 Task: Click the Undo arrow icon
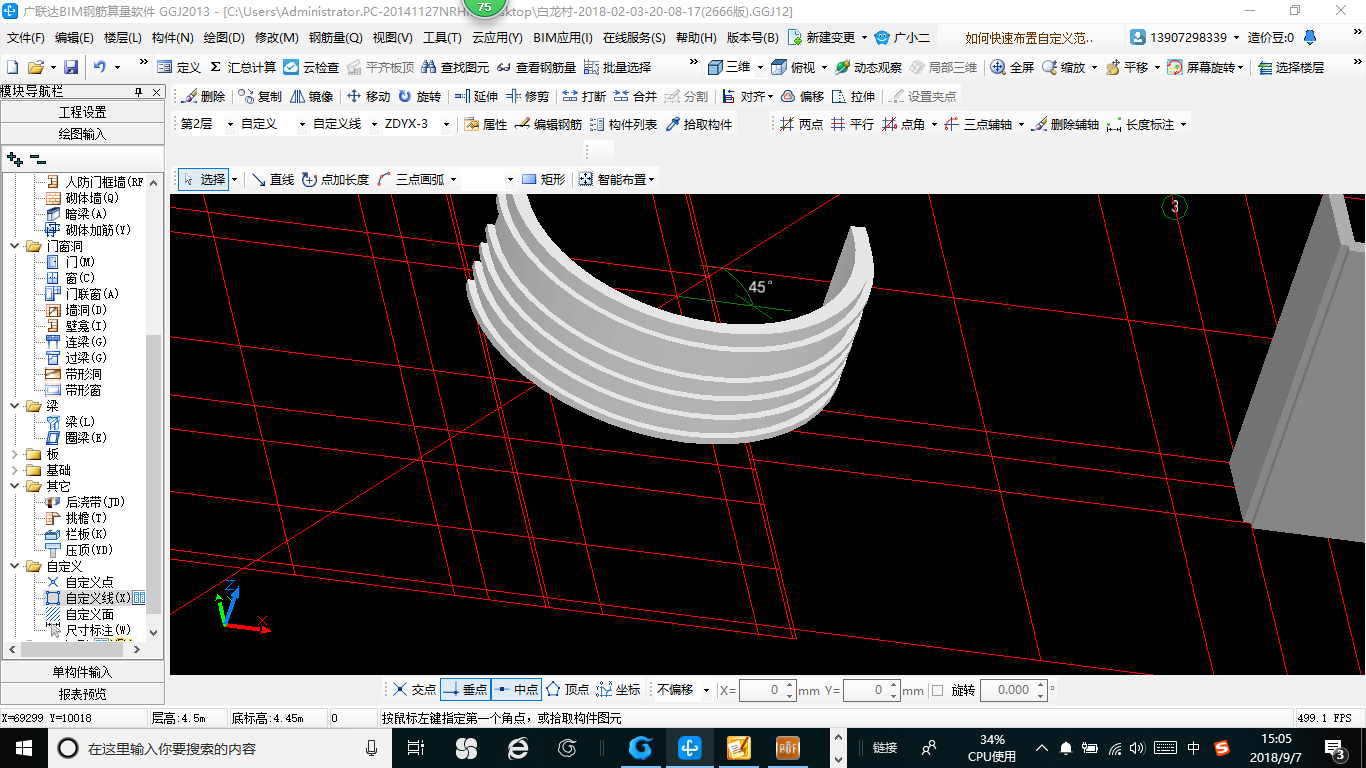(x=100, y=67)
